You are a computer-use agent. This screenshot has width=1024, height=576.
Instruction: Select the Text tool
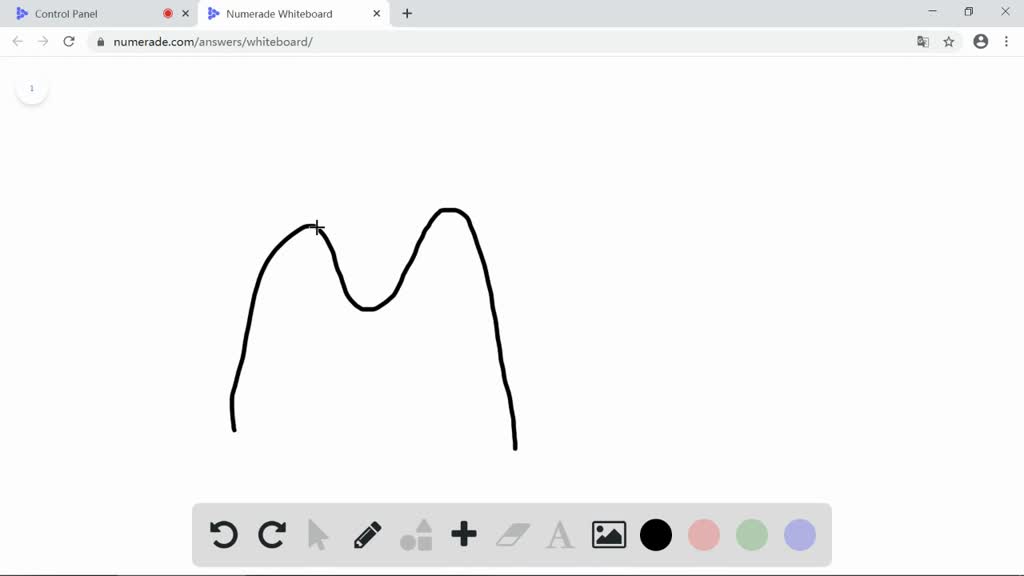559,534
